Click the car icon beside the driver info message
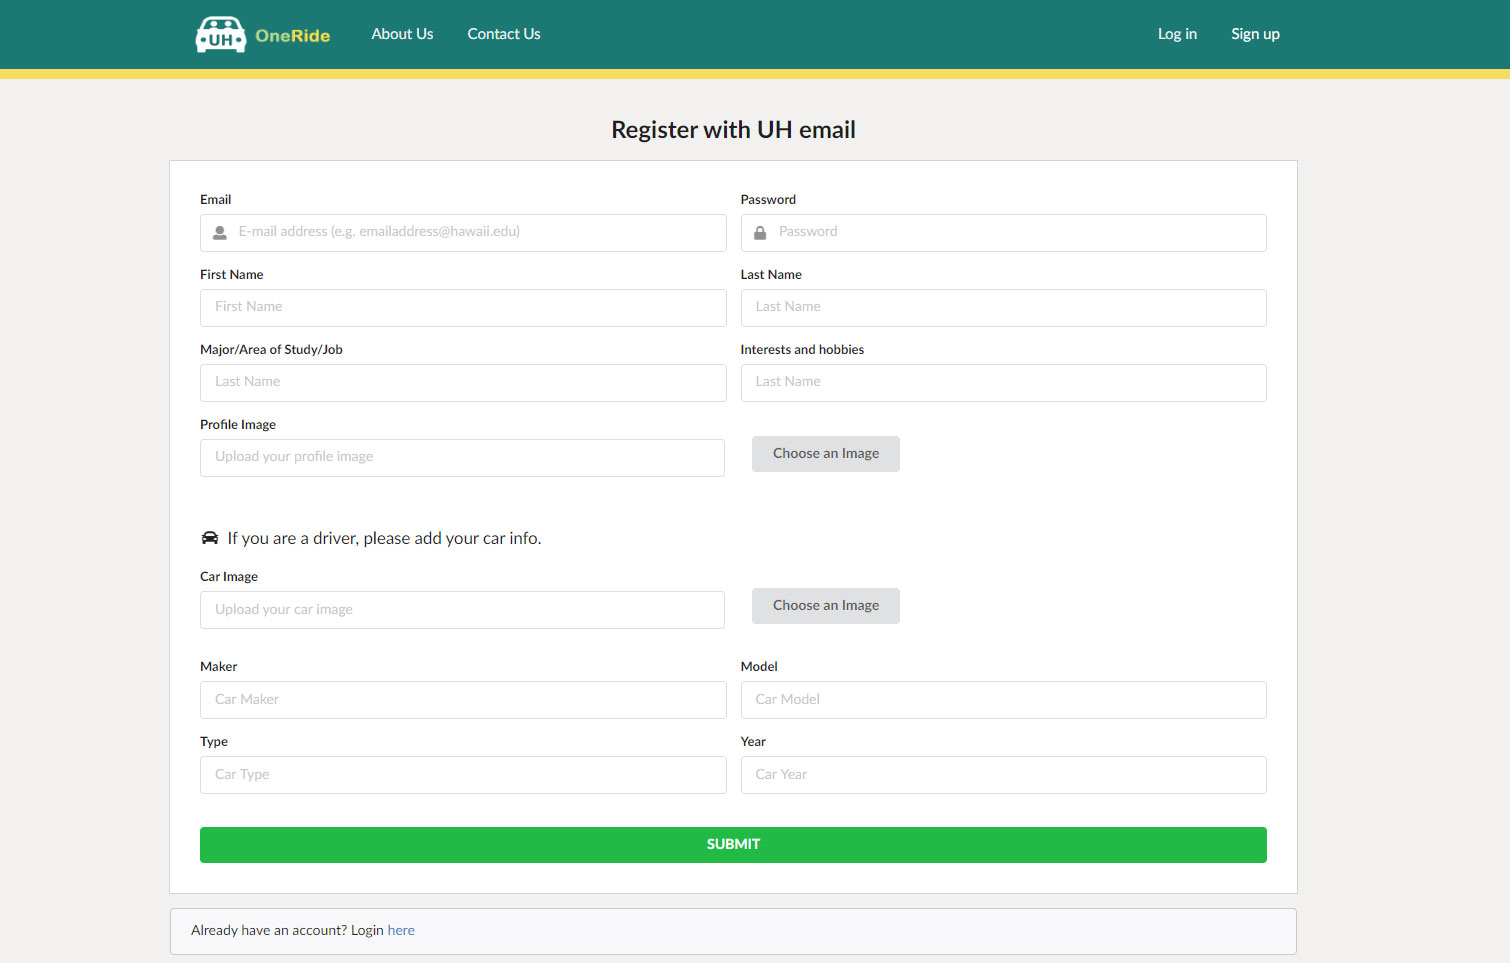1510x963 pixels. tap(209, 537)
